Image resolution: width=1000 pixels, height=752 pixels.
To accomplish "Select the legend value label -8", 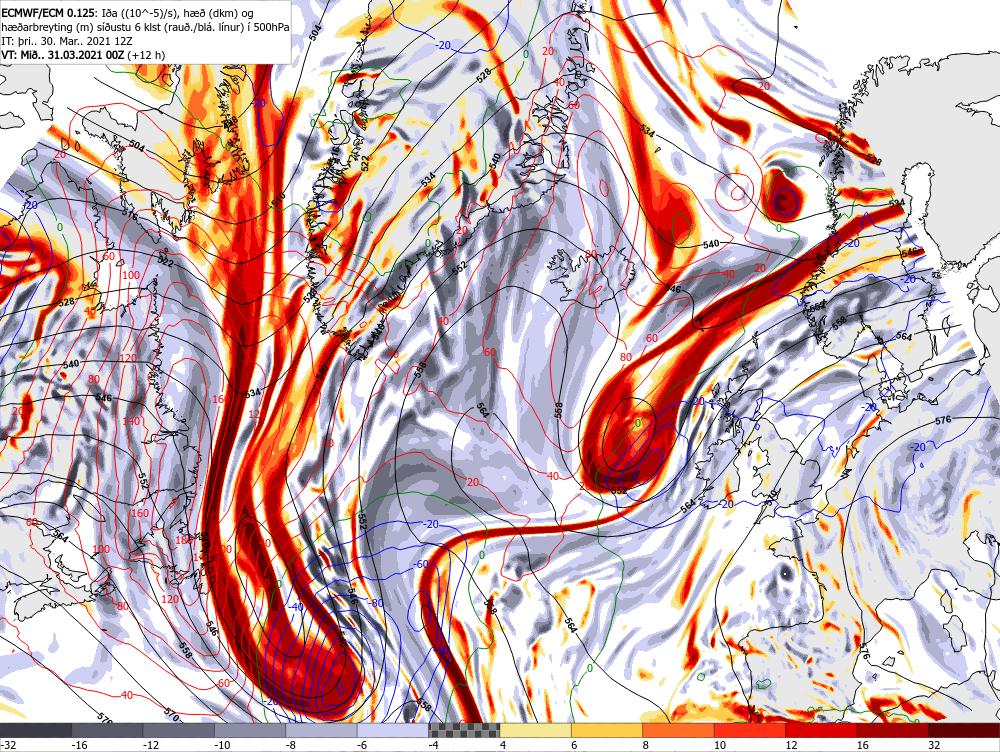I will click(291, 745).
